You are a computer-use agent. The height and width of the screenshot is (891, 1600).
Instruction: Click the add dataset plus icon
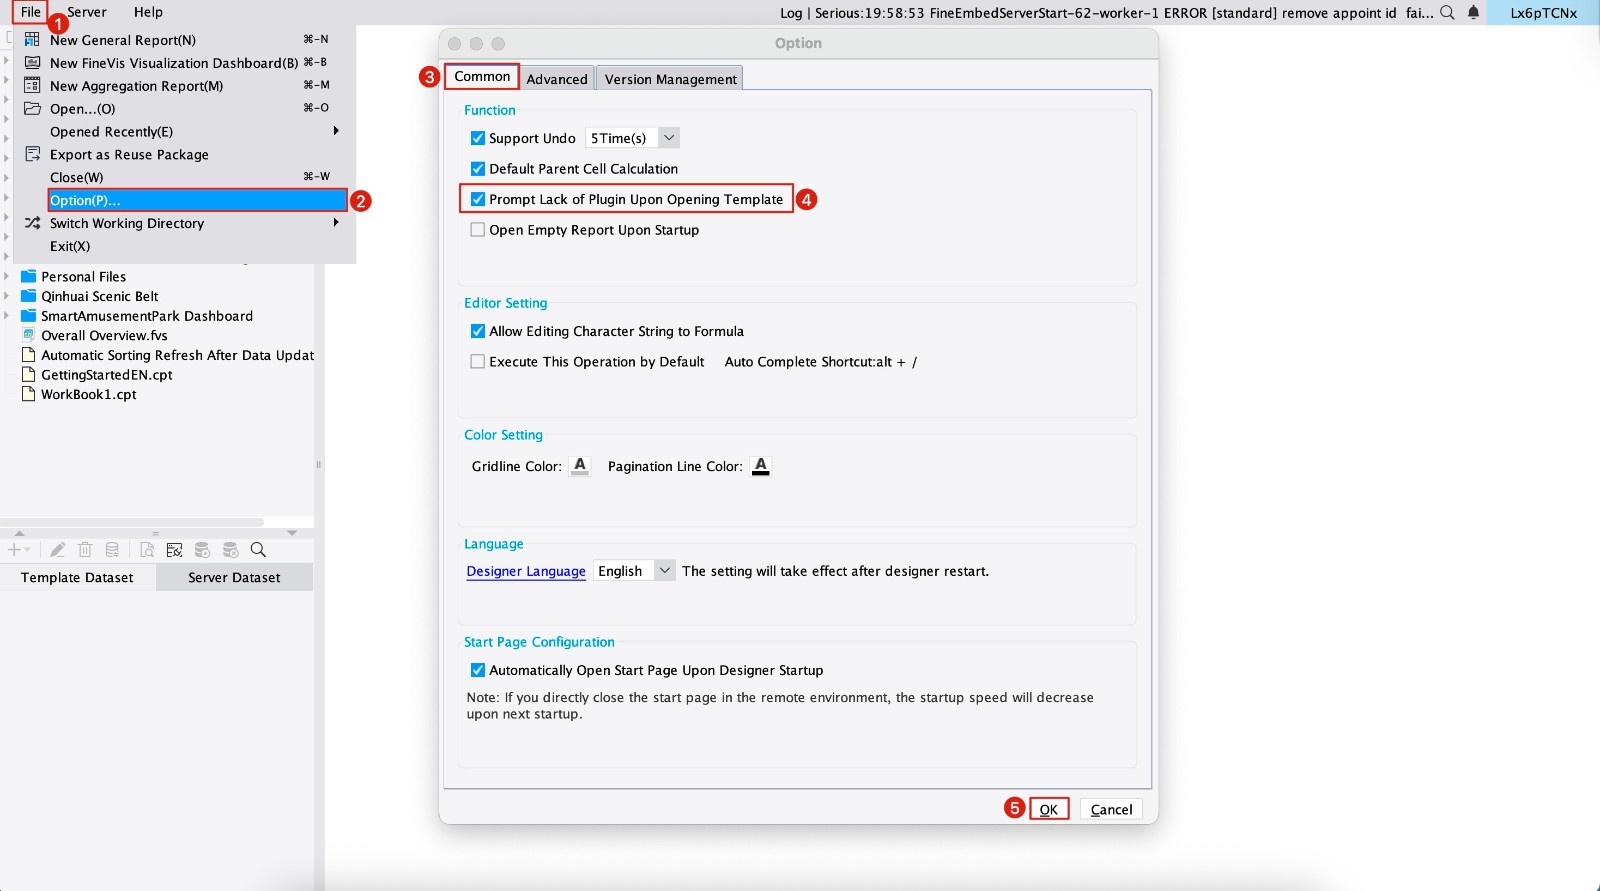(x=15, y=550)
